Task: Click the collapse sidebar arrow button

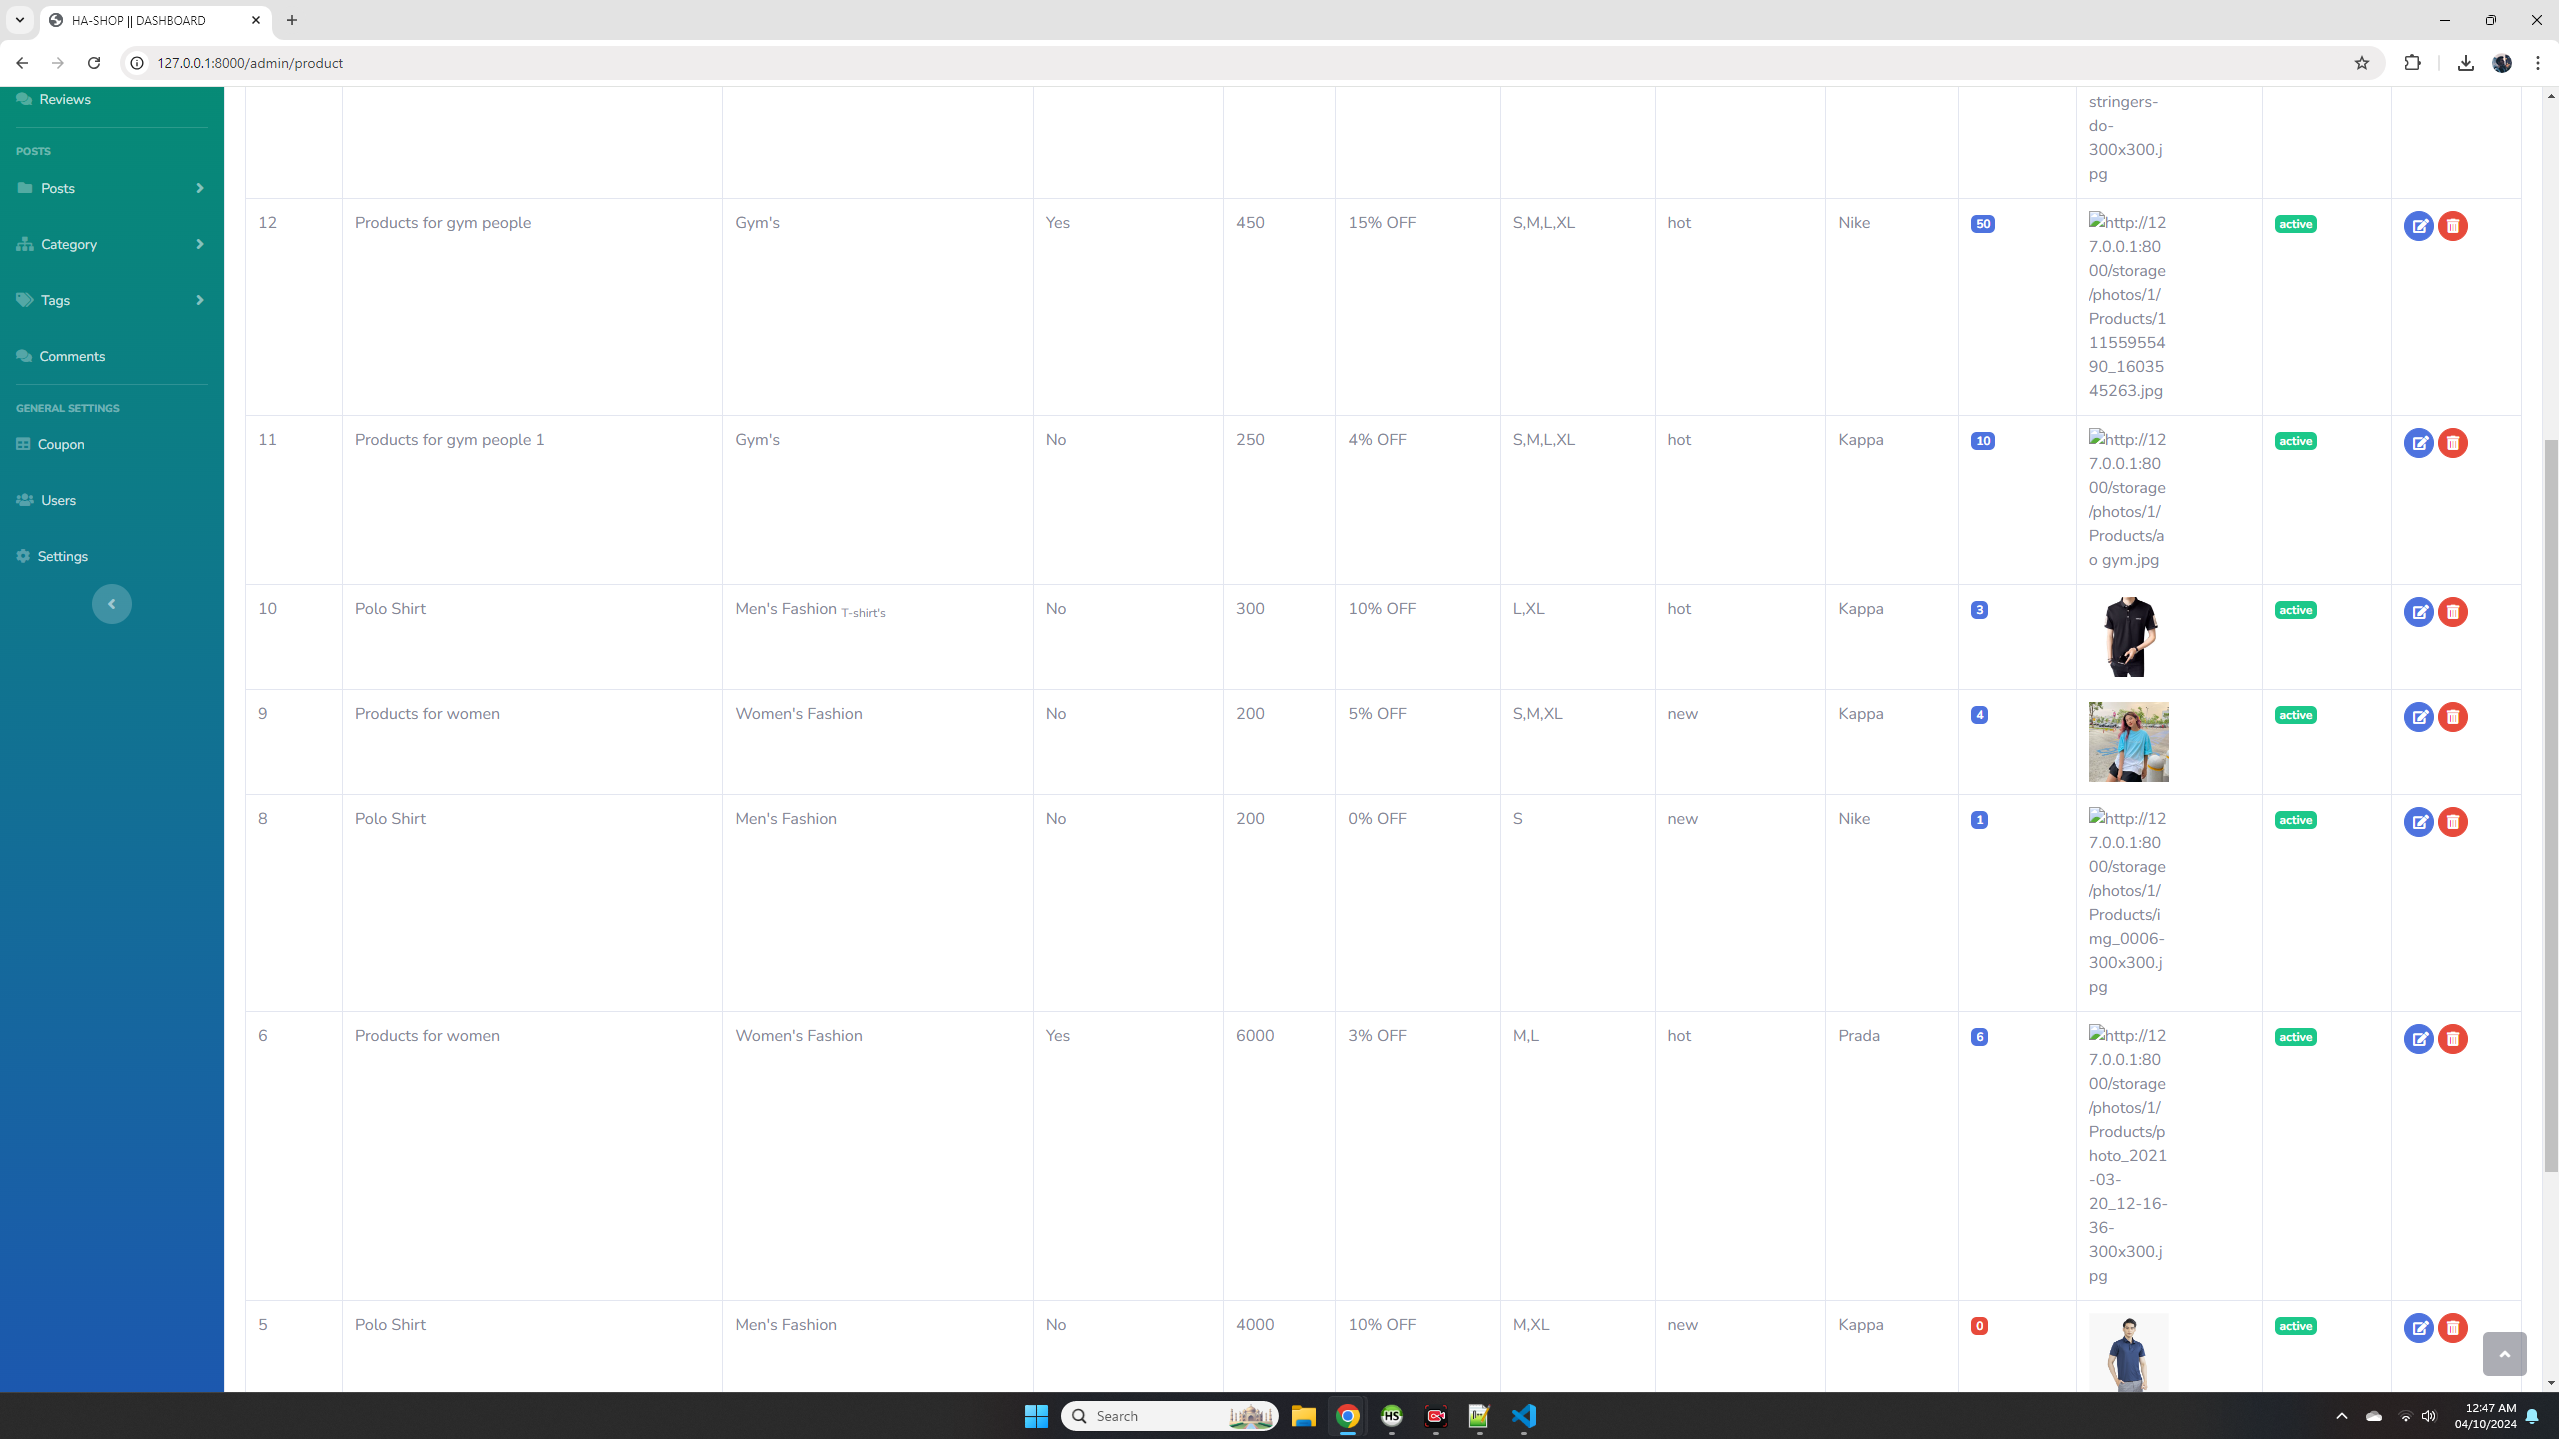Action: (x=111, y=604)
